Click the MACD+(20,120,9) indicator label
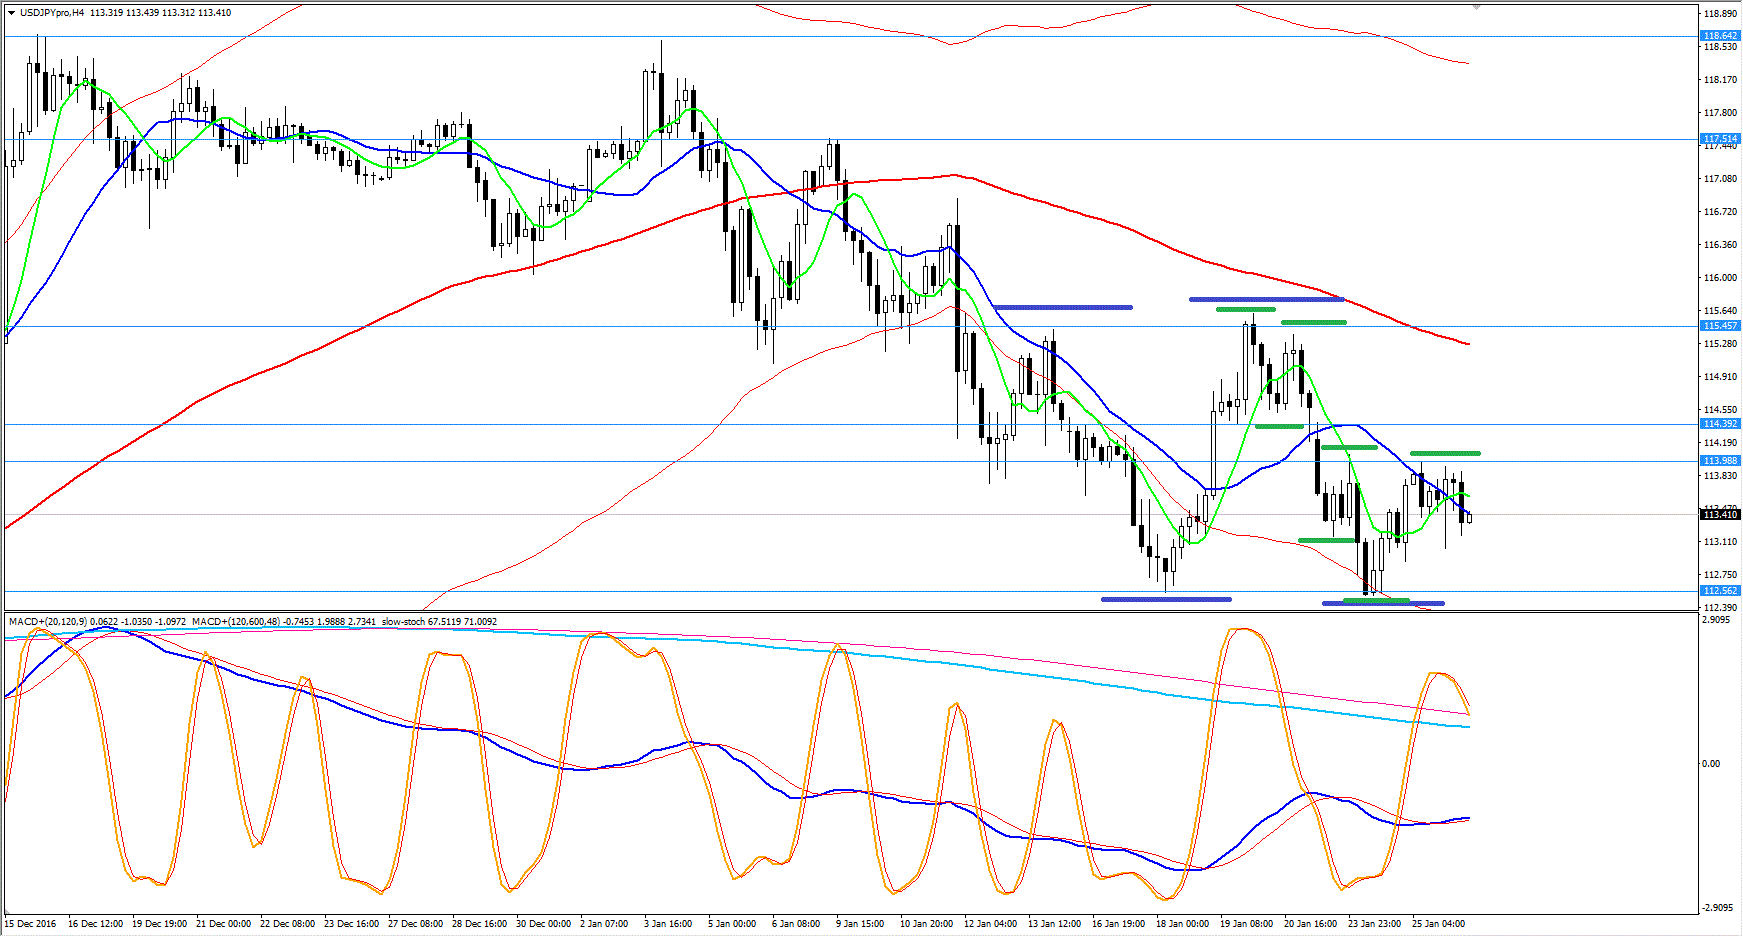The image size is (1743, 937). coord(47,622)
